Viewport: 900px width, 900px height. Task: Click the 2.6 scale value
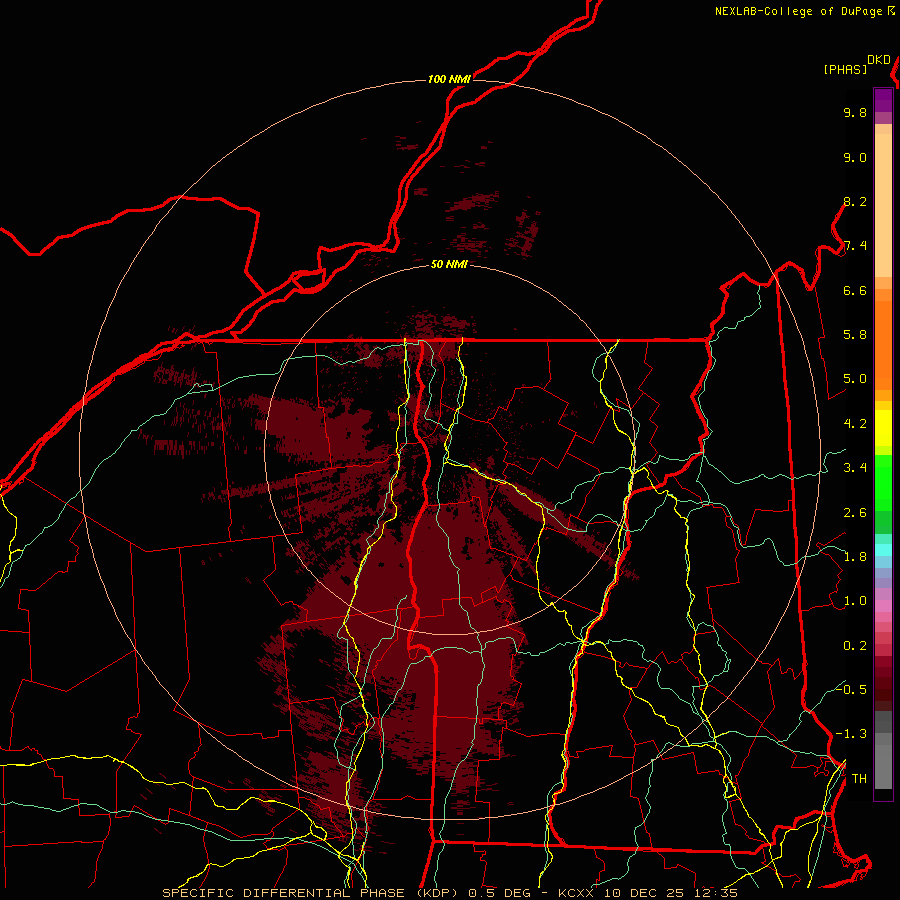tap(855, 513)
